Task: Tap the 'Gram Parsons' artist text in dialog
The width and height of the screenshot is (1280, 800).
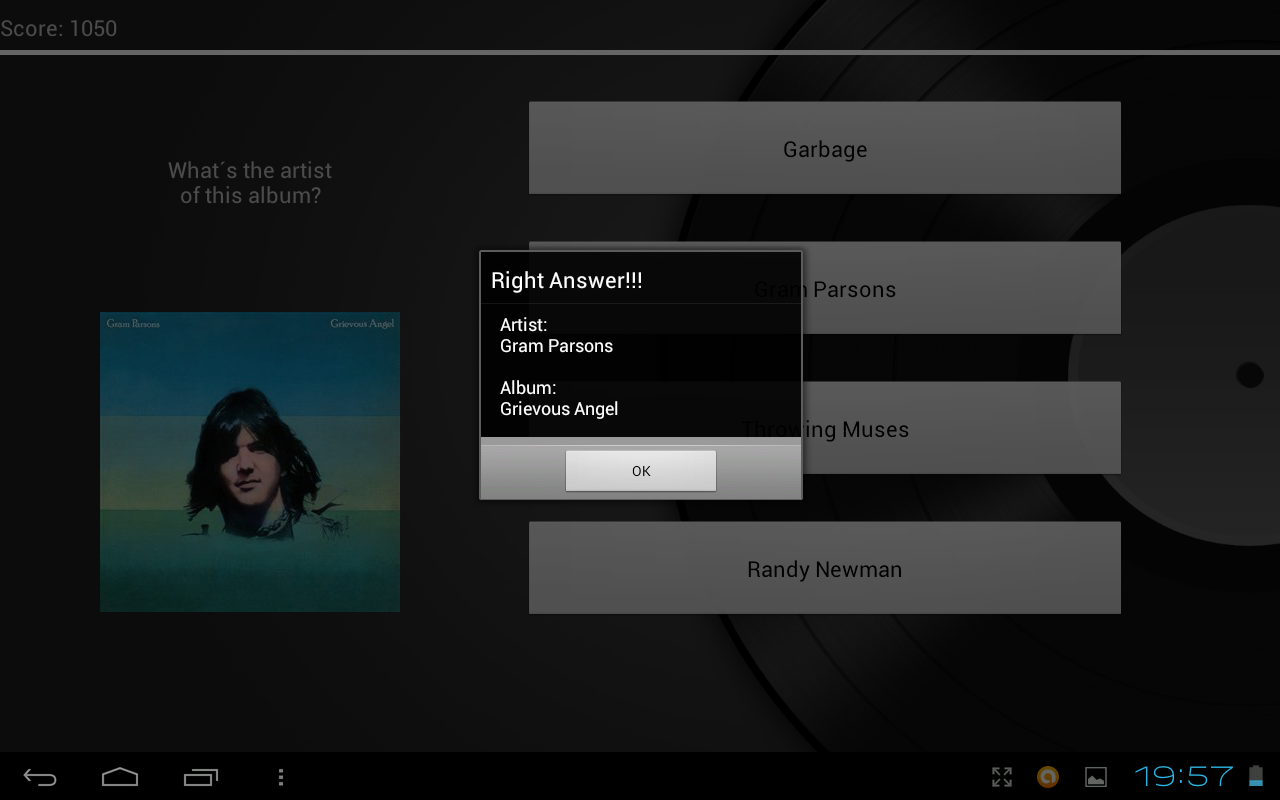Action: click(x=556, y=346)
